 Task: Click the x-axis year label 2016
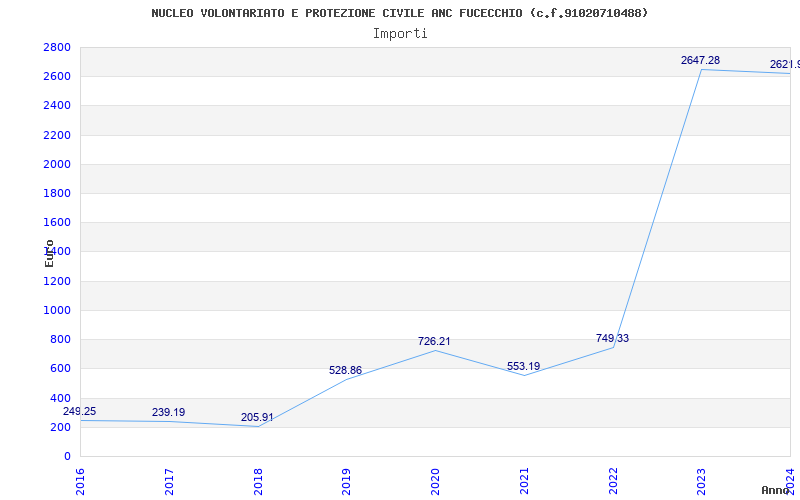click(80, 482)
